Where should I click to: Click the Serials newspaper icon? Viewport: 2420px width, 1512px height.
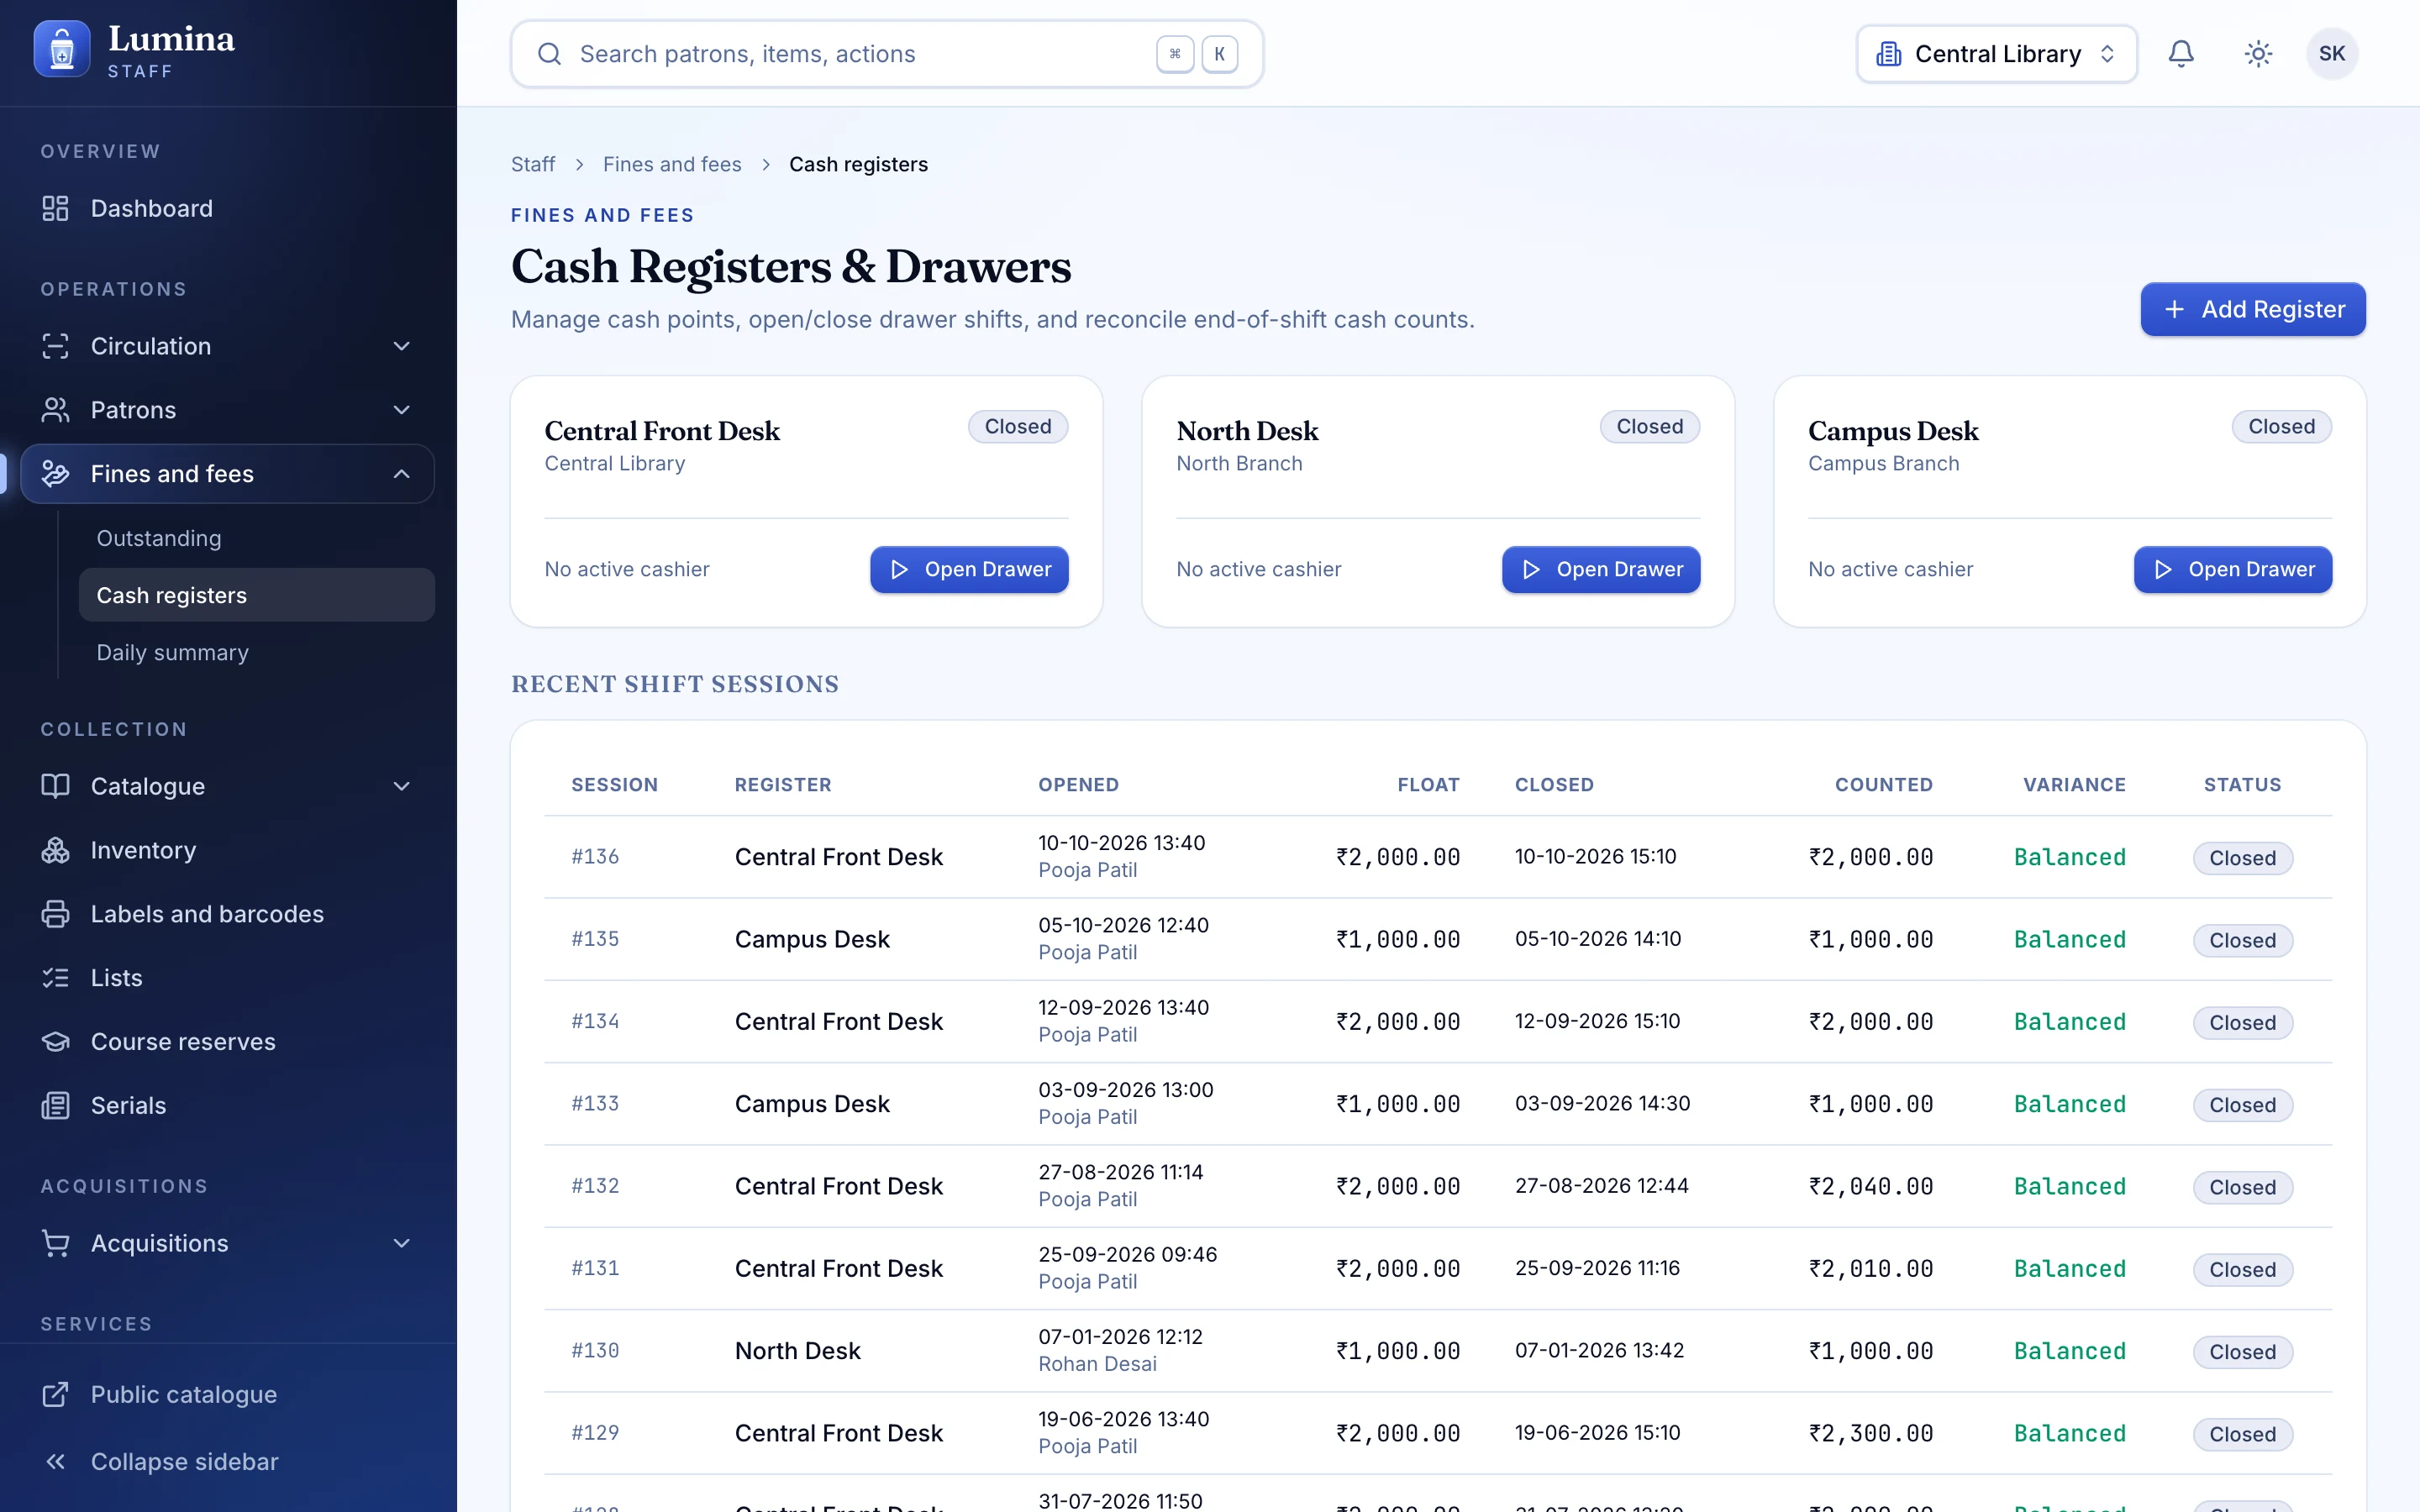[x=55, y=1106]
